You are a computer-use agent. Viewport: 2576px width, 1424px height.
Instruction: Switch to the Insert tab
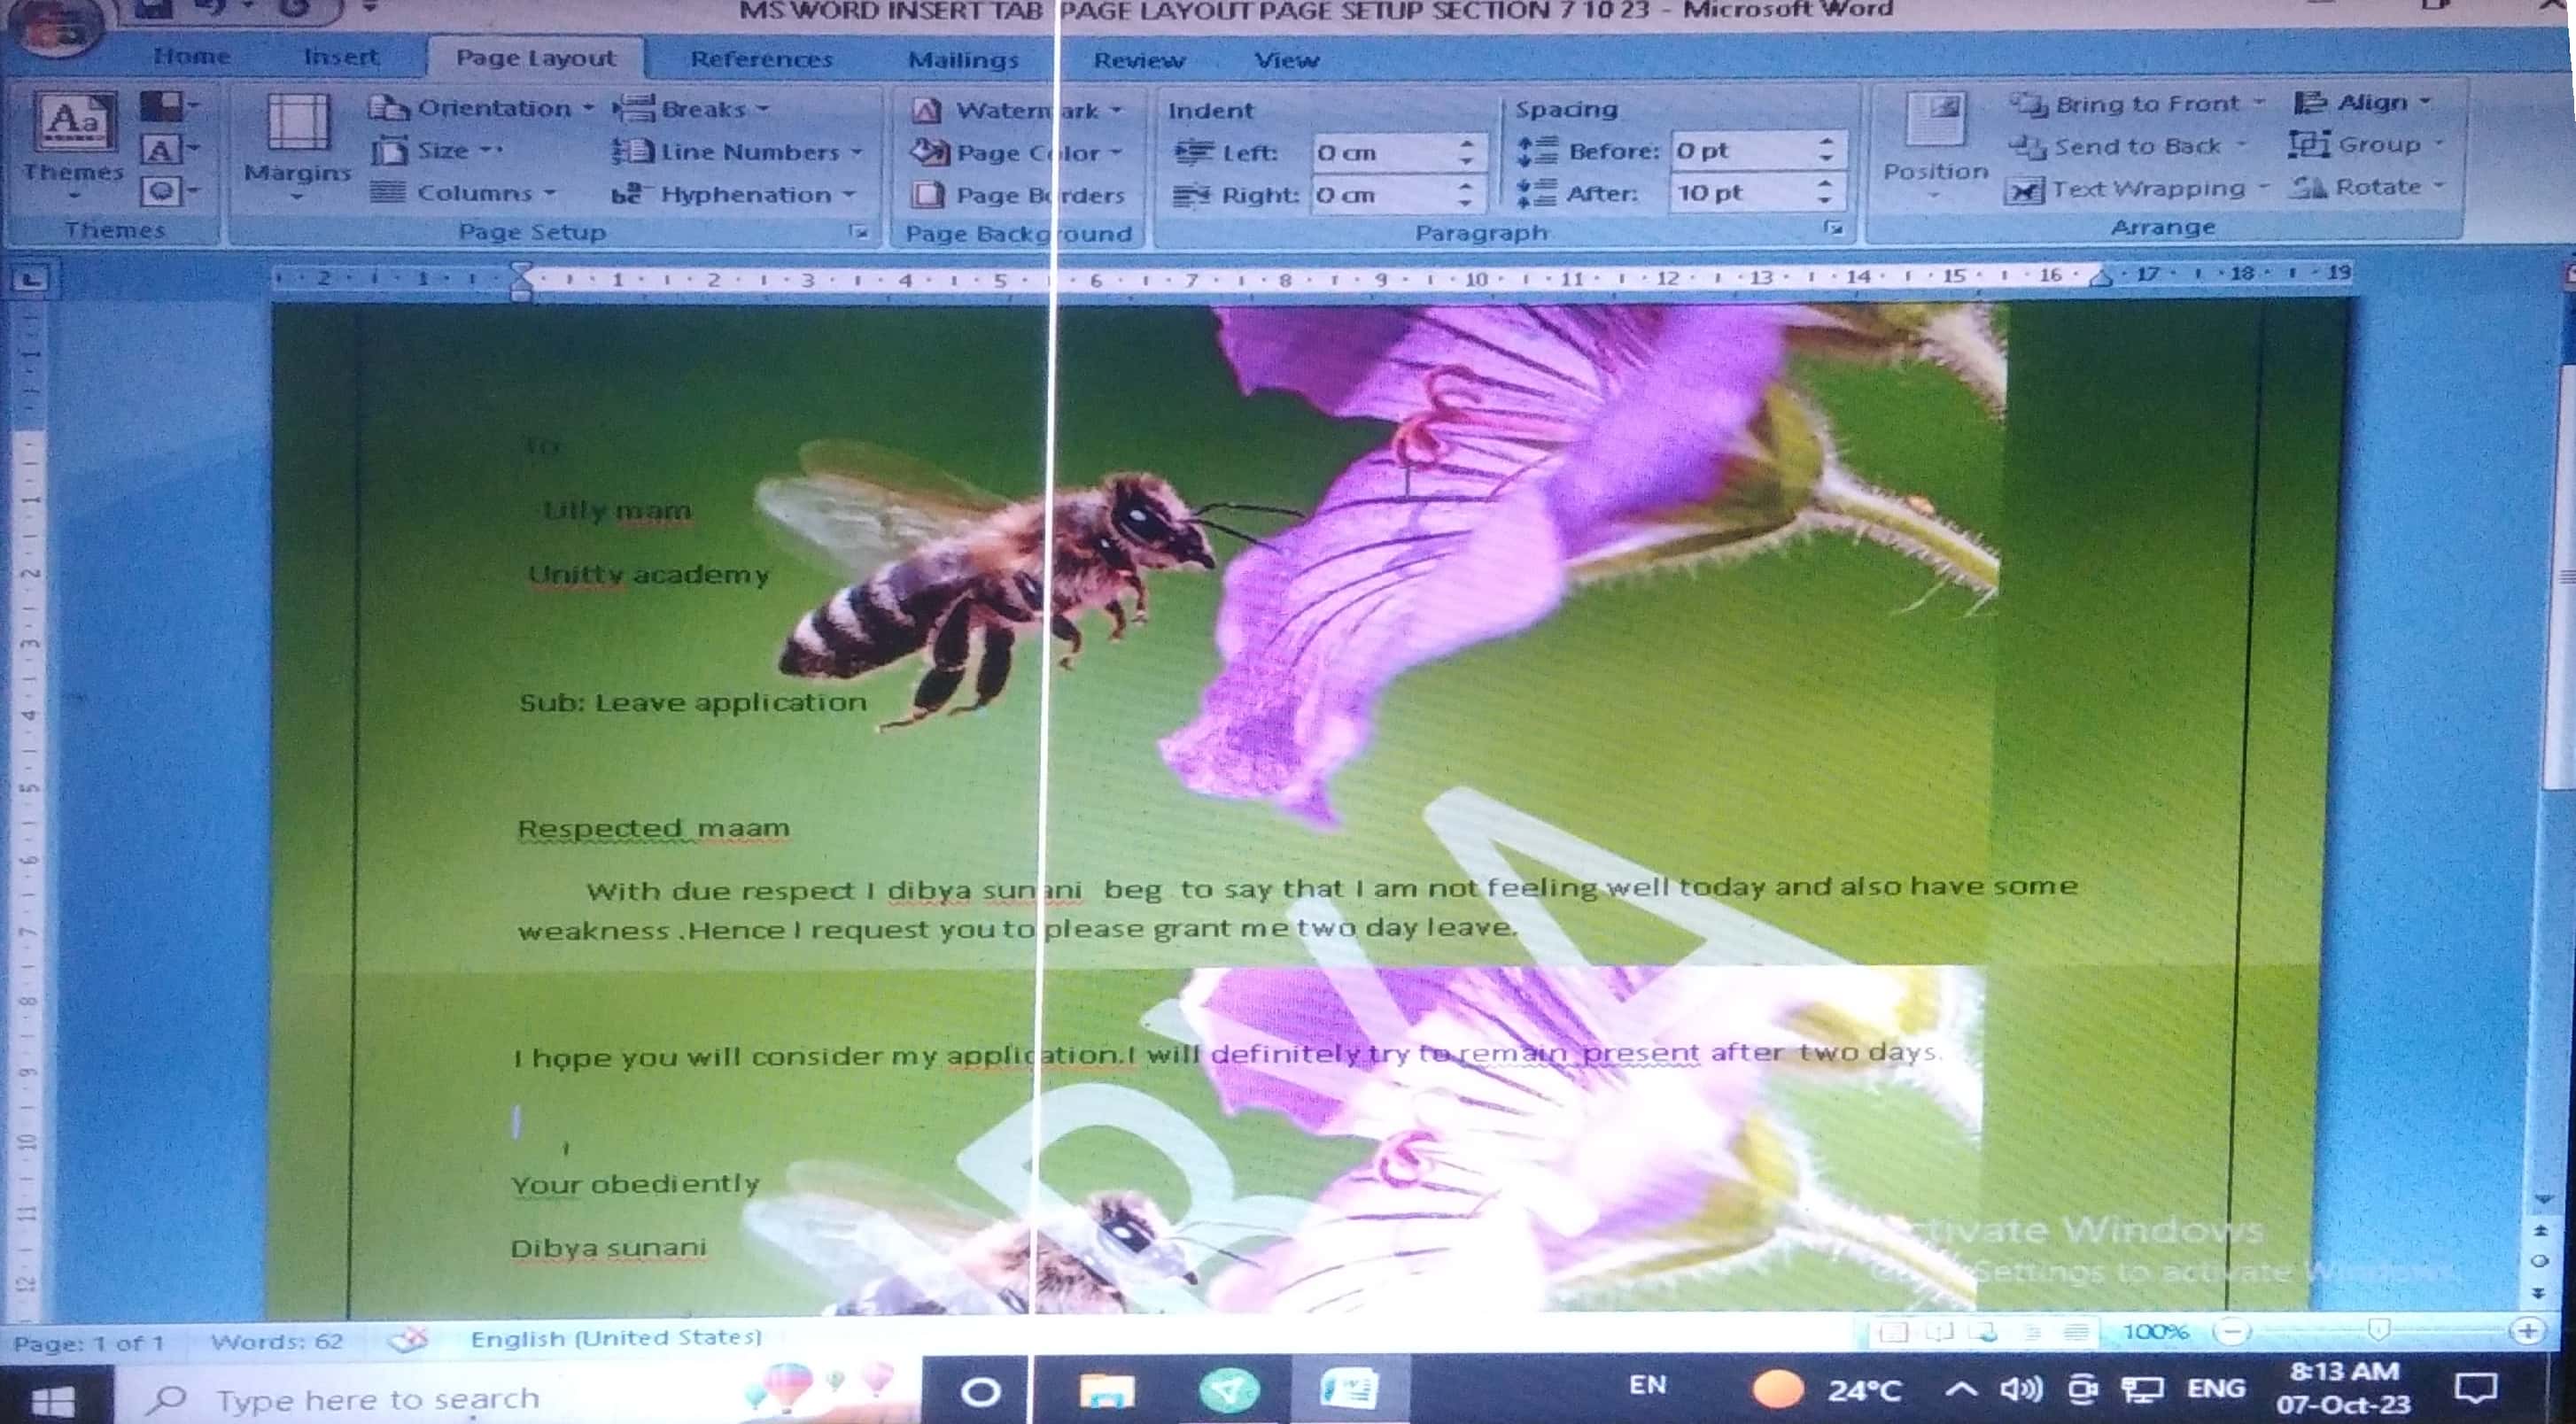click(x=340, y=57)
